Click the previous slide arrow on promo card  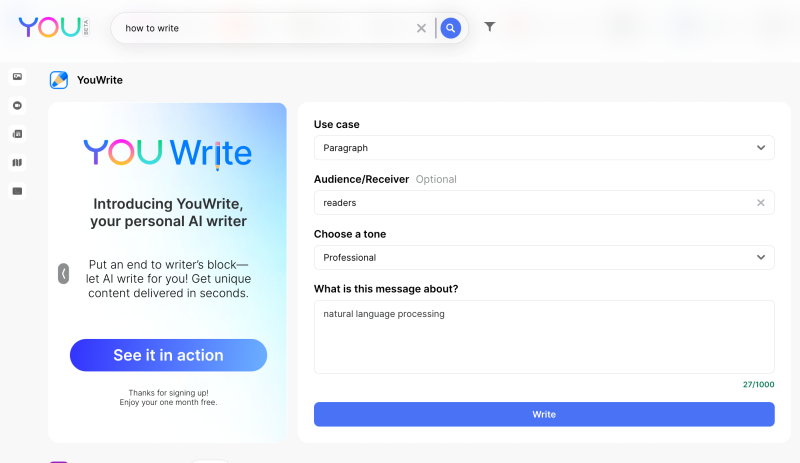click(x=63, y=274)
